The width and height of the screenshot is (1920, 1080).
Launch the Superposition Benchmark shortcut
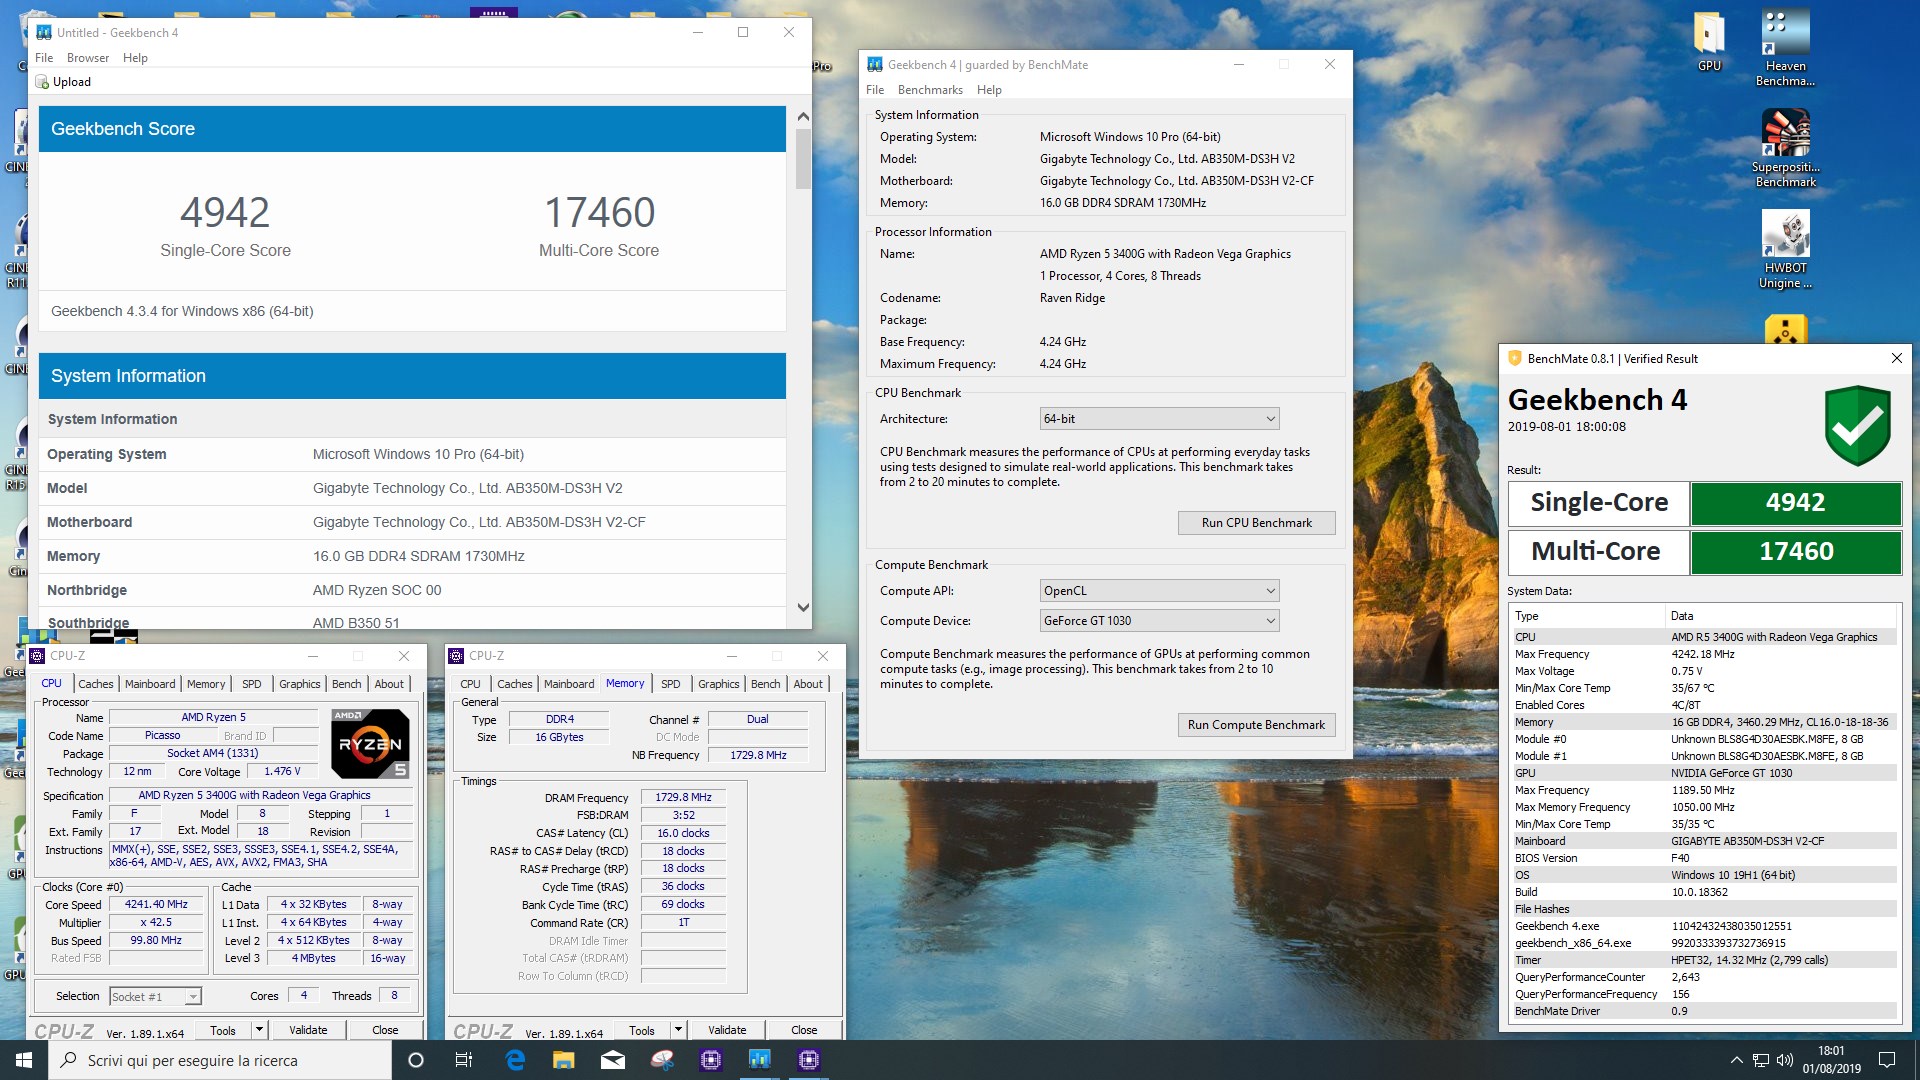[x=1785, y=148]
